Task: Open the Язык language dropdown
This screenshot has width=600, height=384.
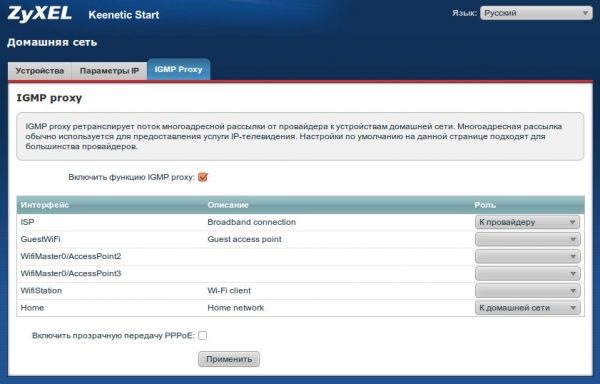Action: click(x=536, y=13)
